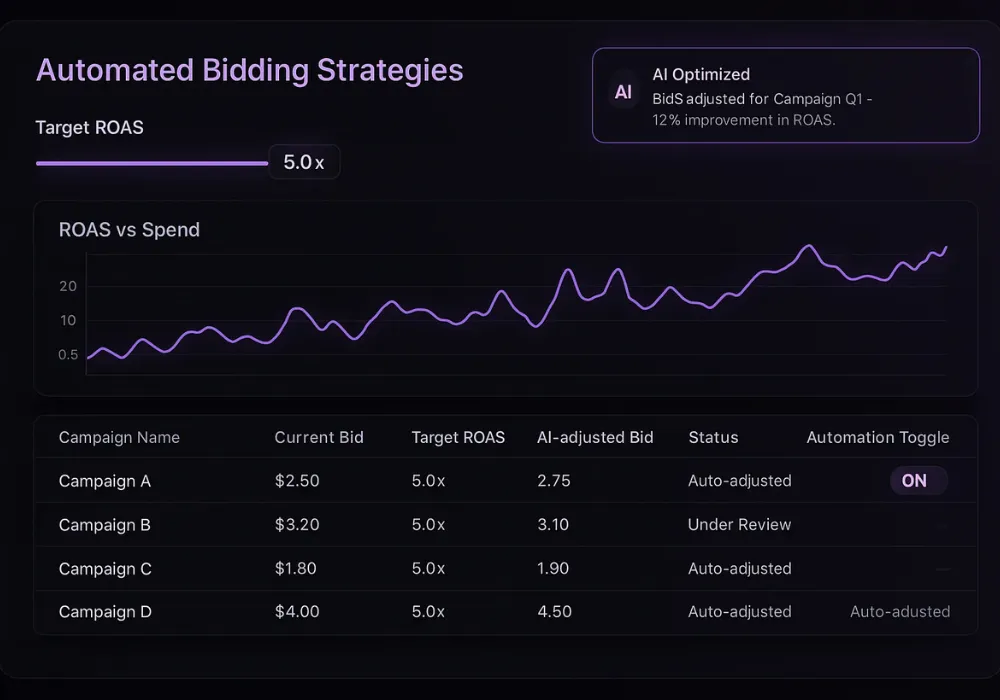Viewport: 1000px width, 700px height.
Task: Select the Campaign B row name
Action: [105, 525]
